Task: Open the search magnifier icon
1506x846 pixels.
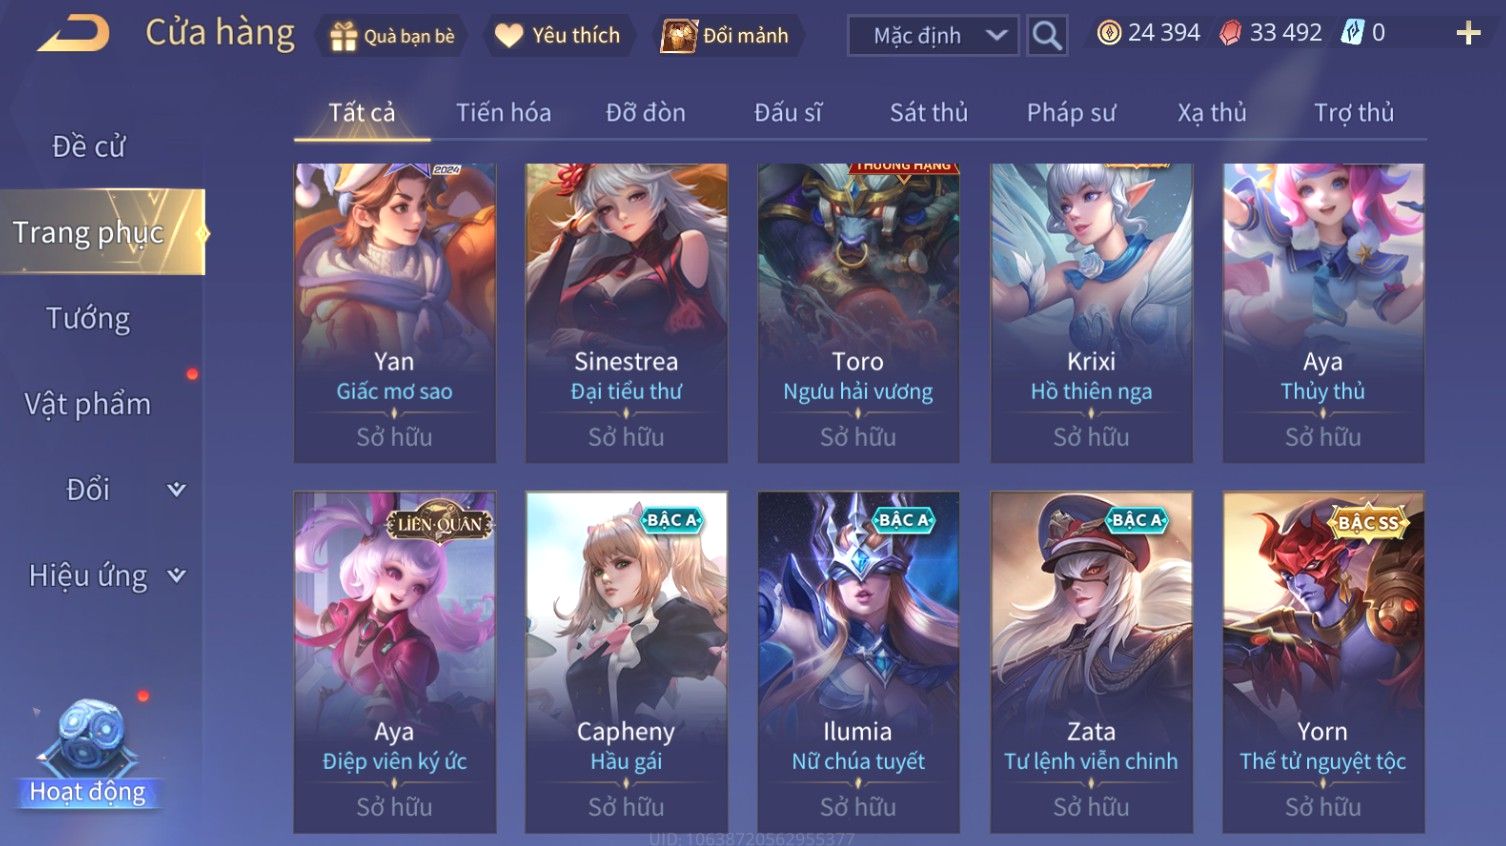Action: 1047,35
